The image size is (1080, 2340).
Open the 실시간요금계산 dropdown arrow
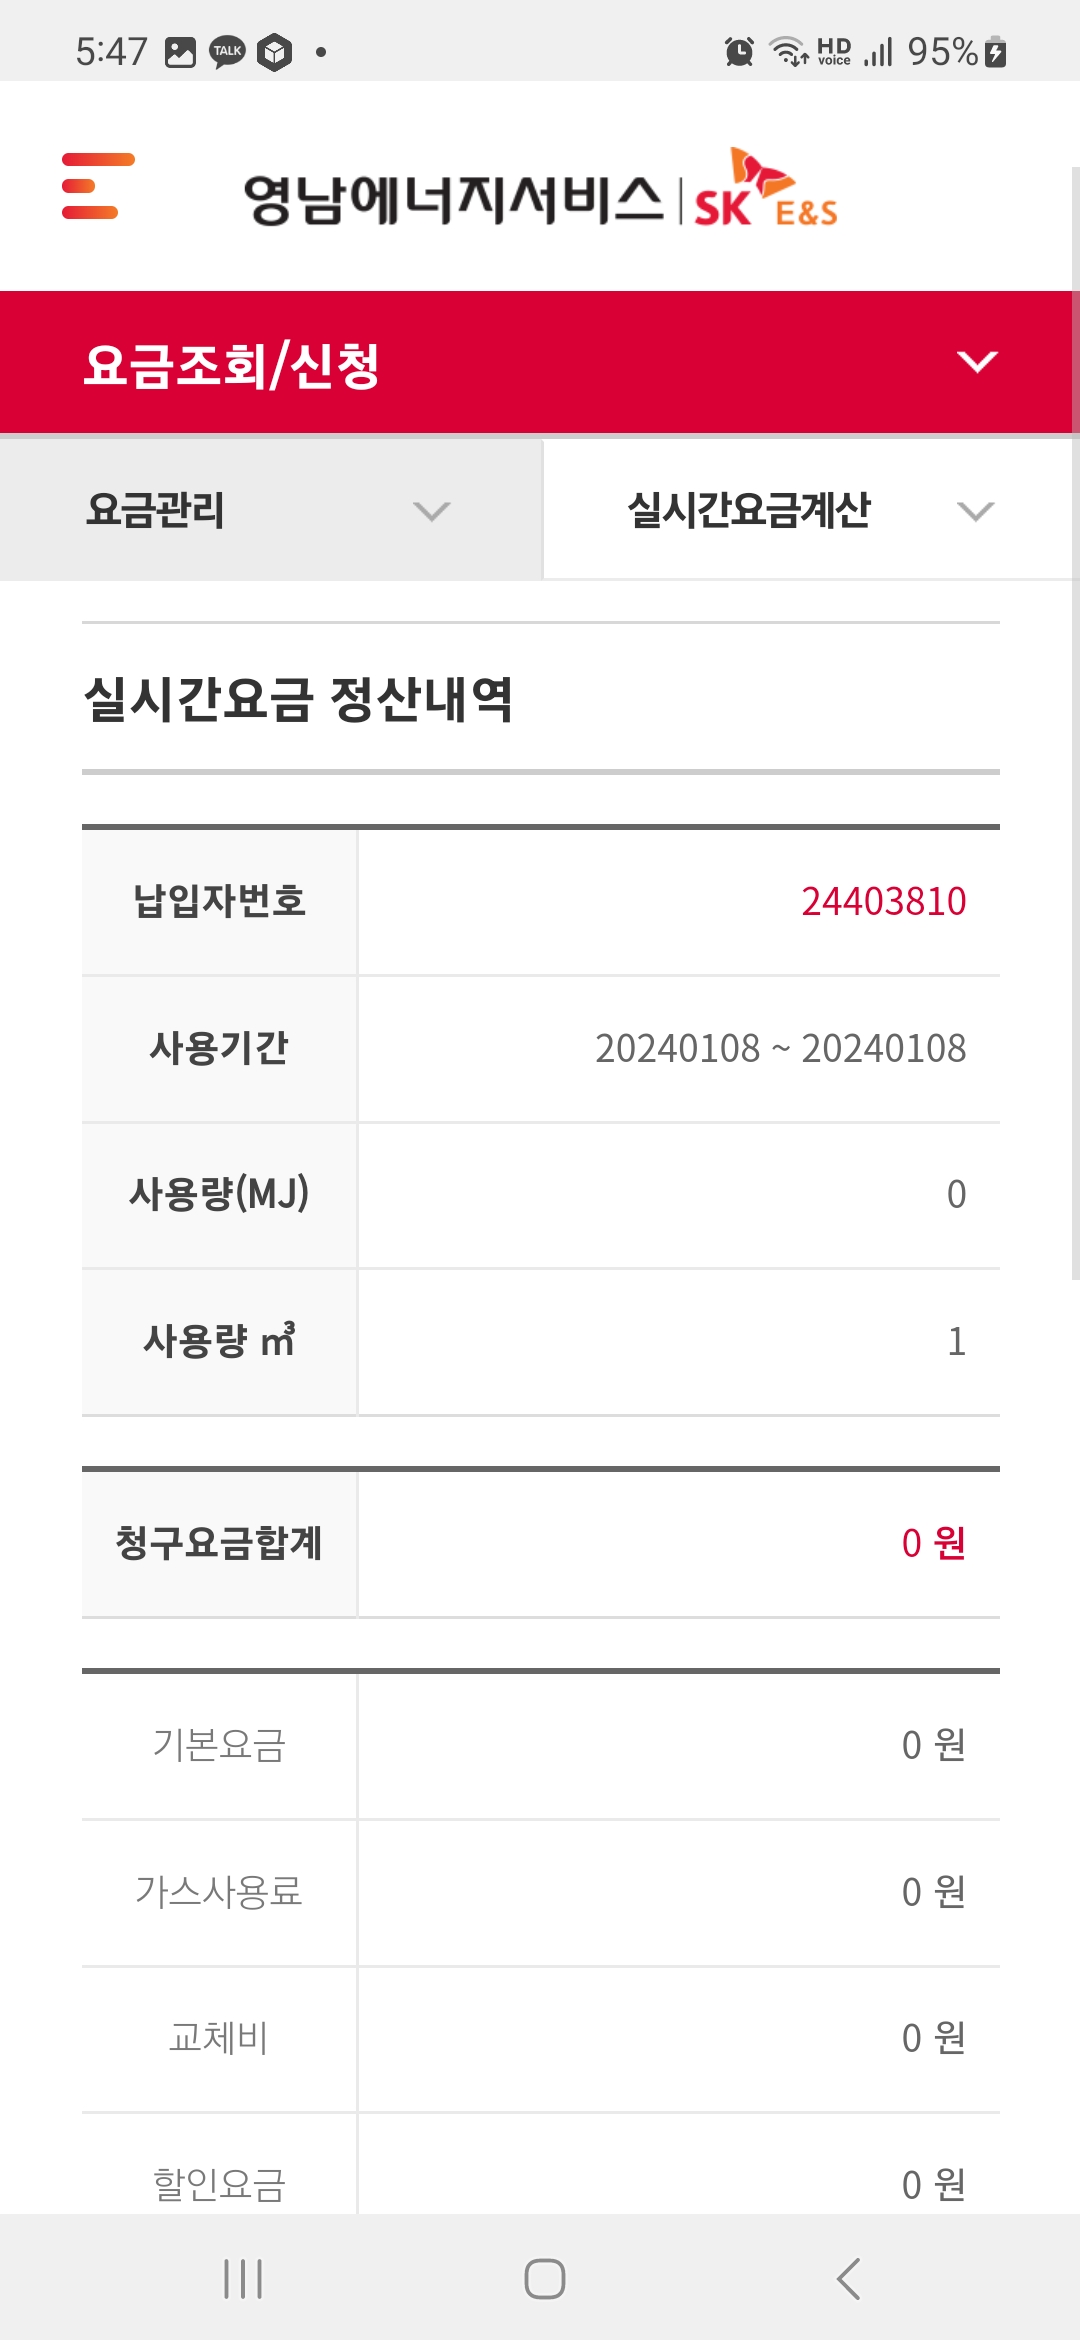(x=975, y=512)
